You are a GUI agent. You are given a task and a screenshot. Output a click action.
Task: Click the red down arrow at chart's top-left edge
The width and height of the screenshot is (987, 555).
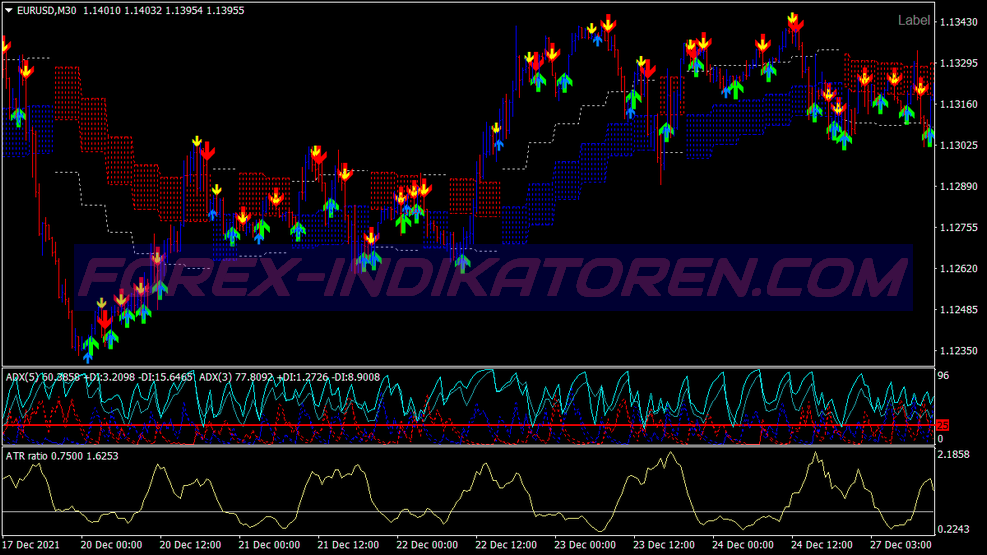[5, 45]
